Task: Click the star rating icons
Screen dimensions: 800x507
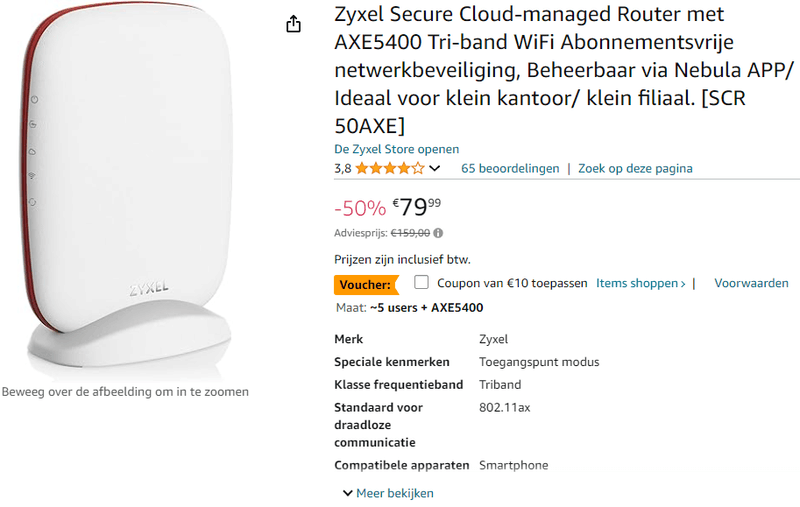Action: point(389,169)
